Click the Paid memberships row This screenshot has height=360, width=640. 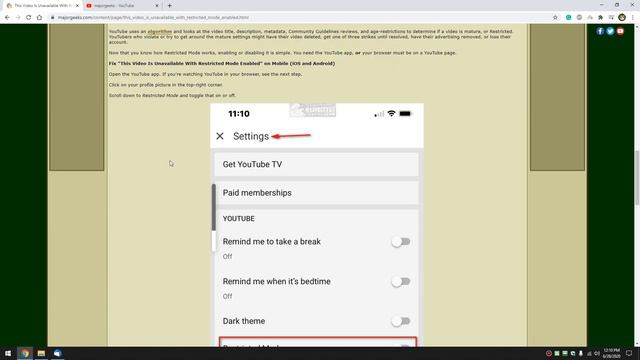(x=316, y=193)
